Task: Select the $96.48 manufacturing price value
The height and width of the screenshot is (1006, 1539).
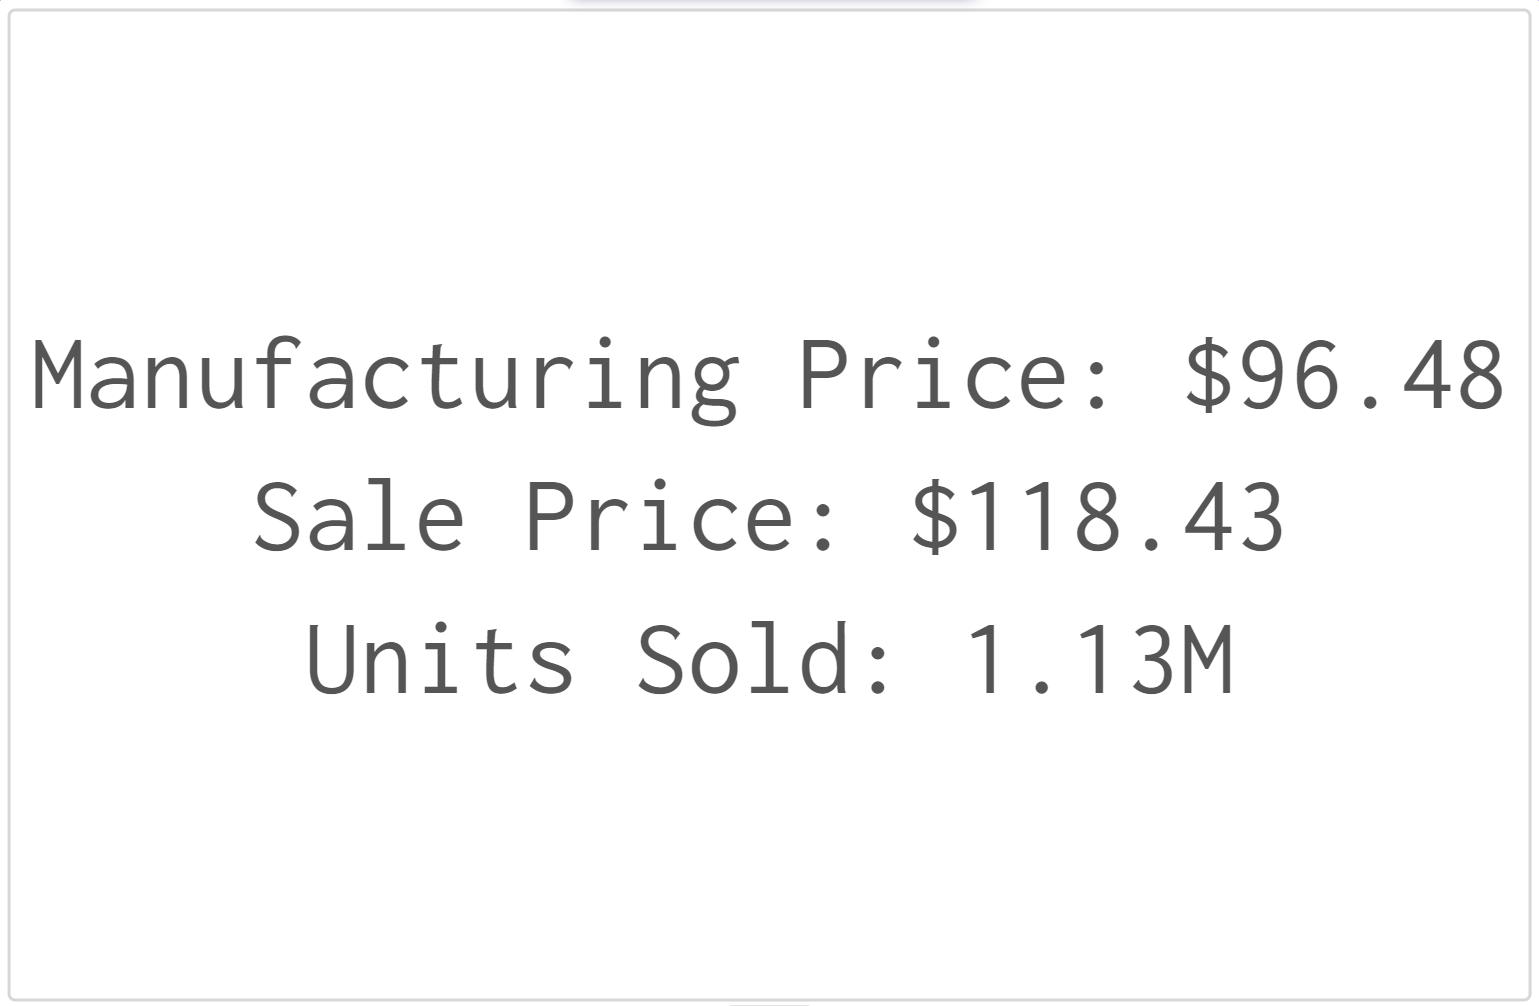Action: (1345, 376)
